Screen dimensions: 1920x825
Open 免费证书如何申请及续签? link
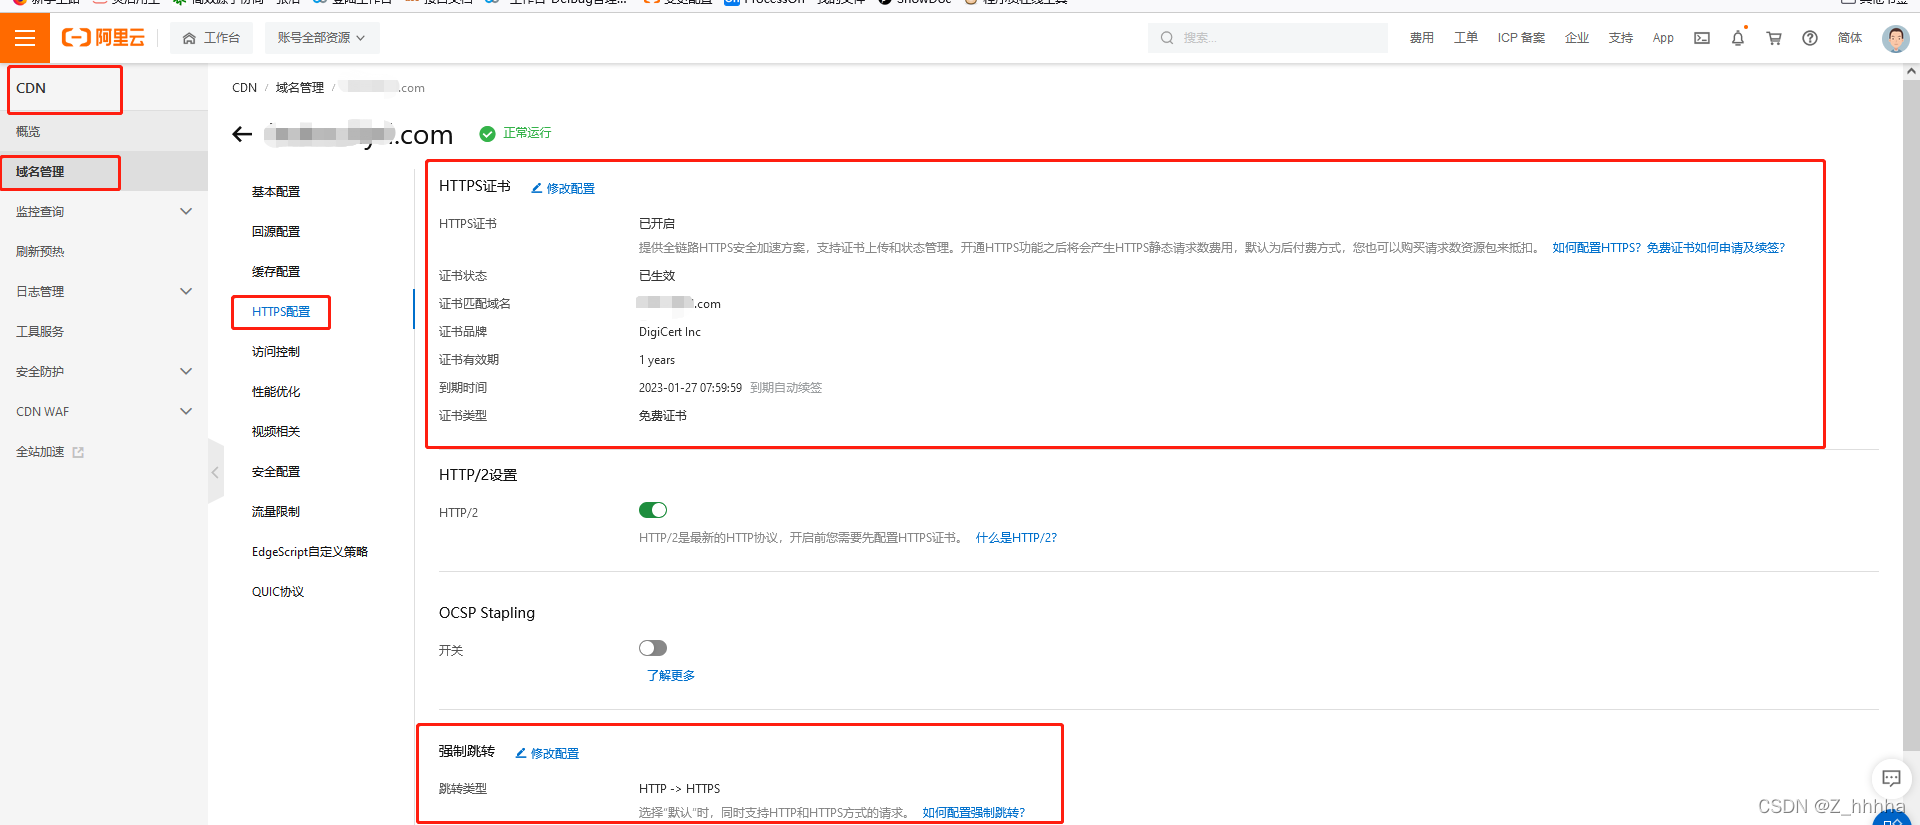[x=1716, y=248]
